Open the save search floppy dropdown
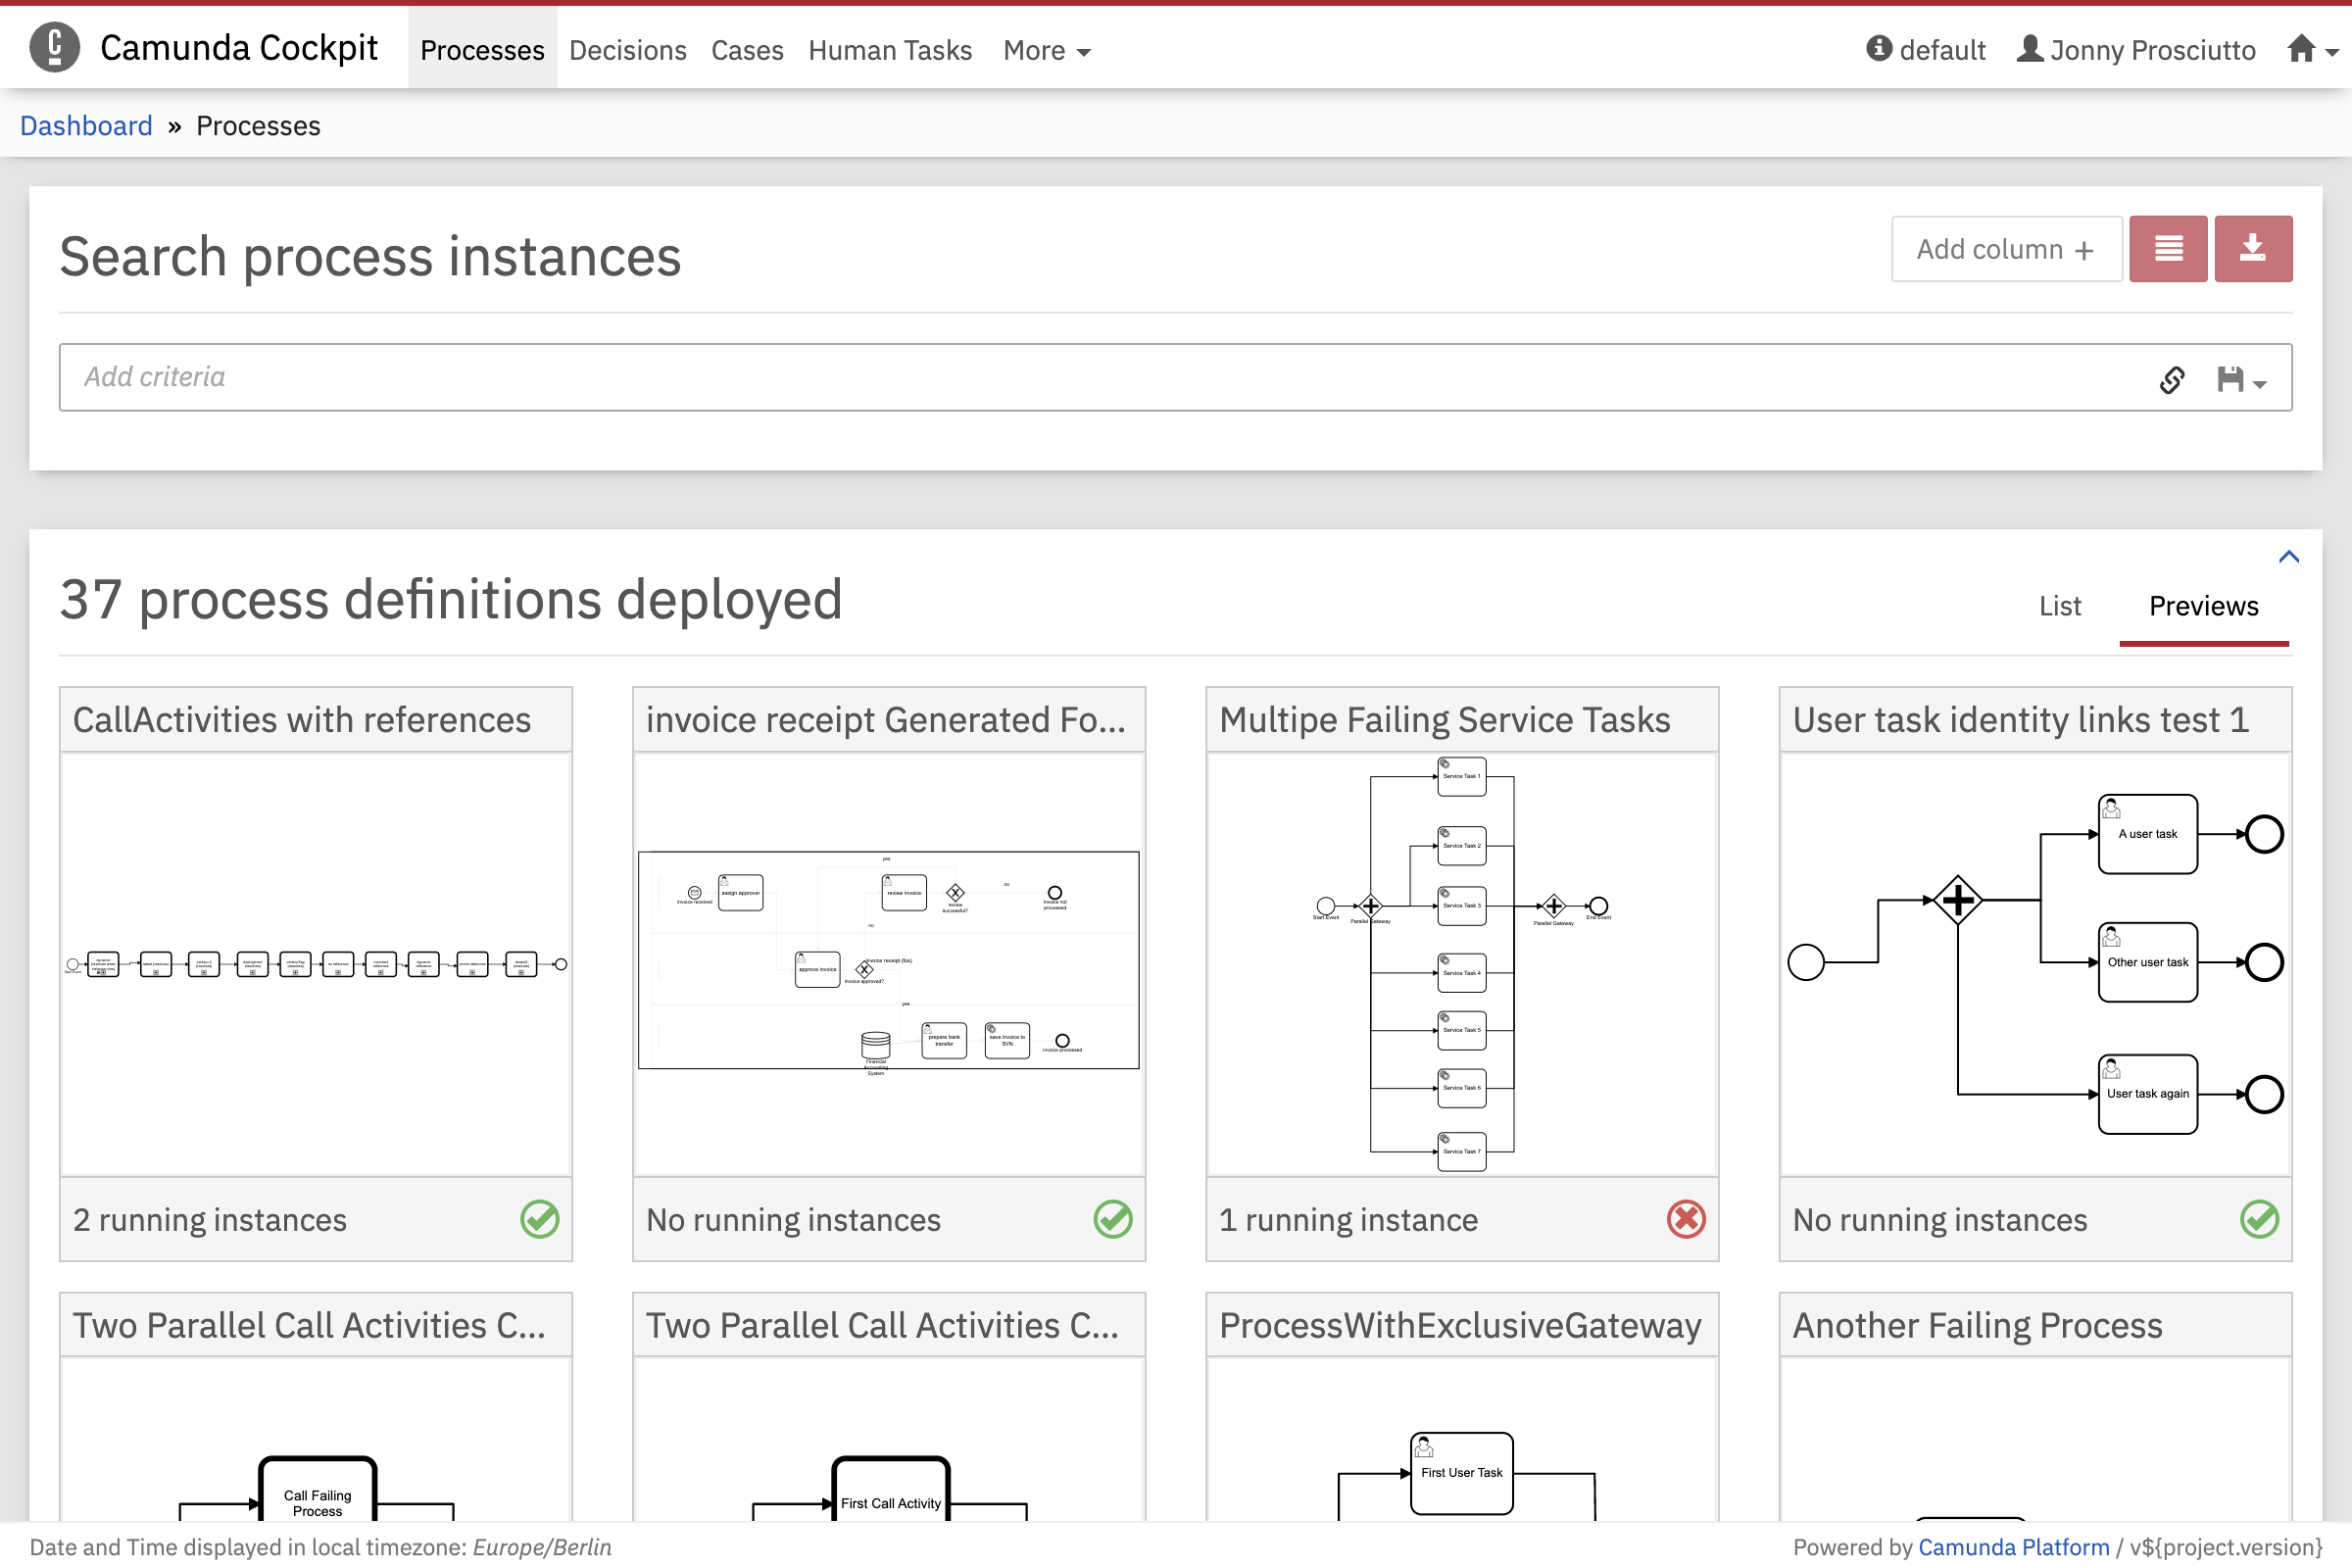This screenshot has height=1568, width=2352. (2240, 379)
